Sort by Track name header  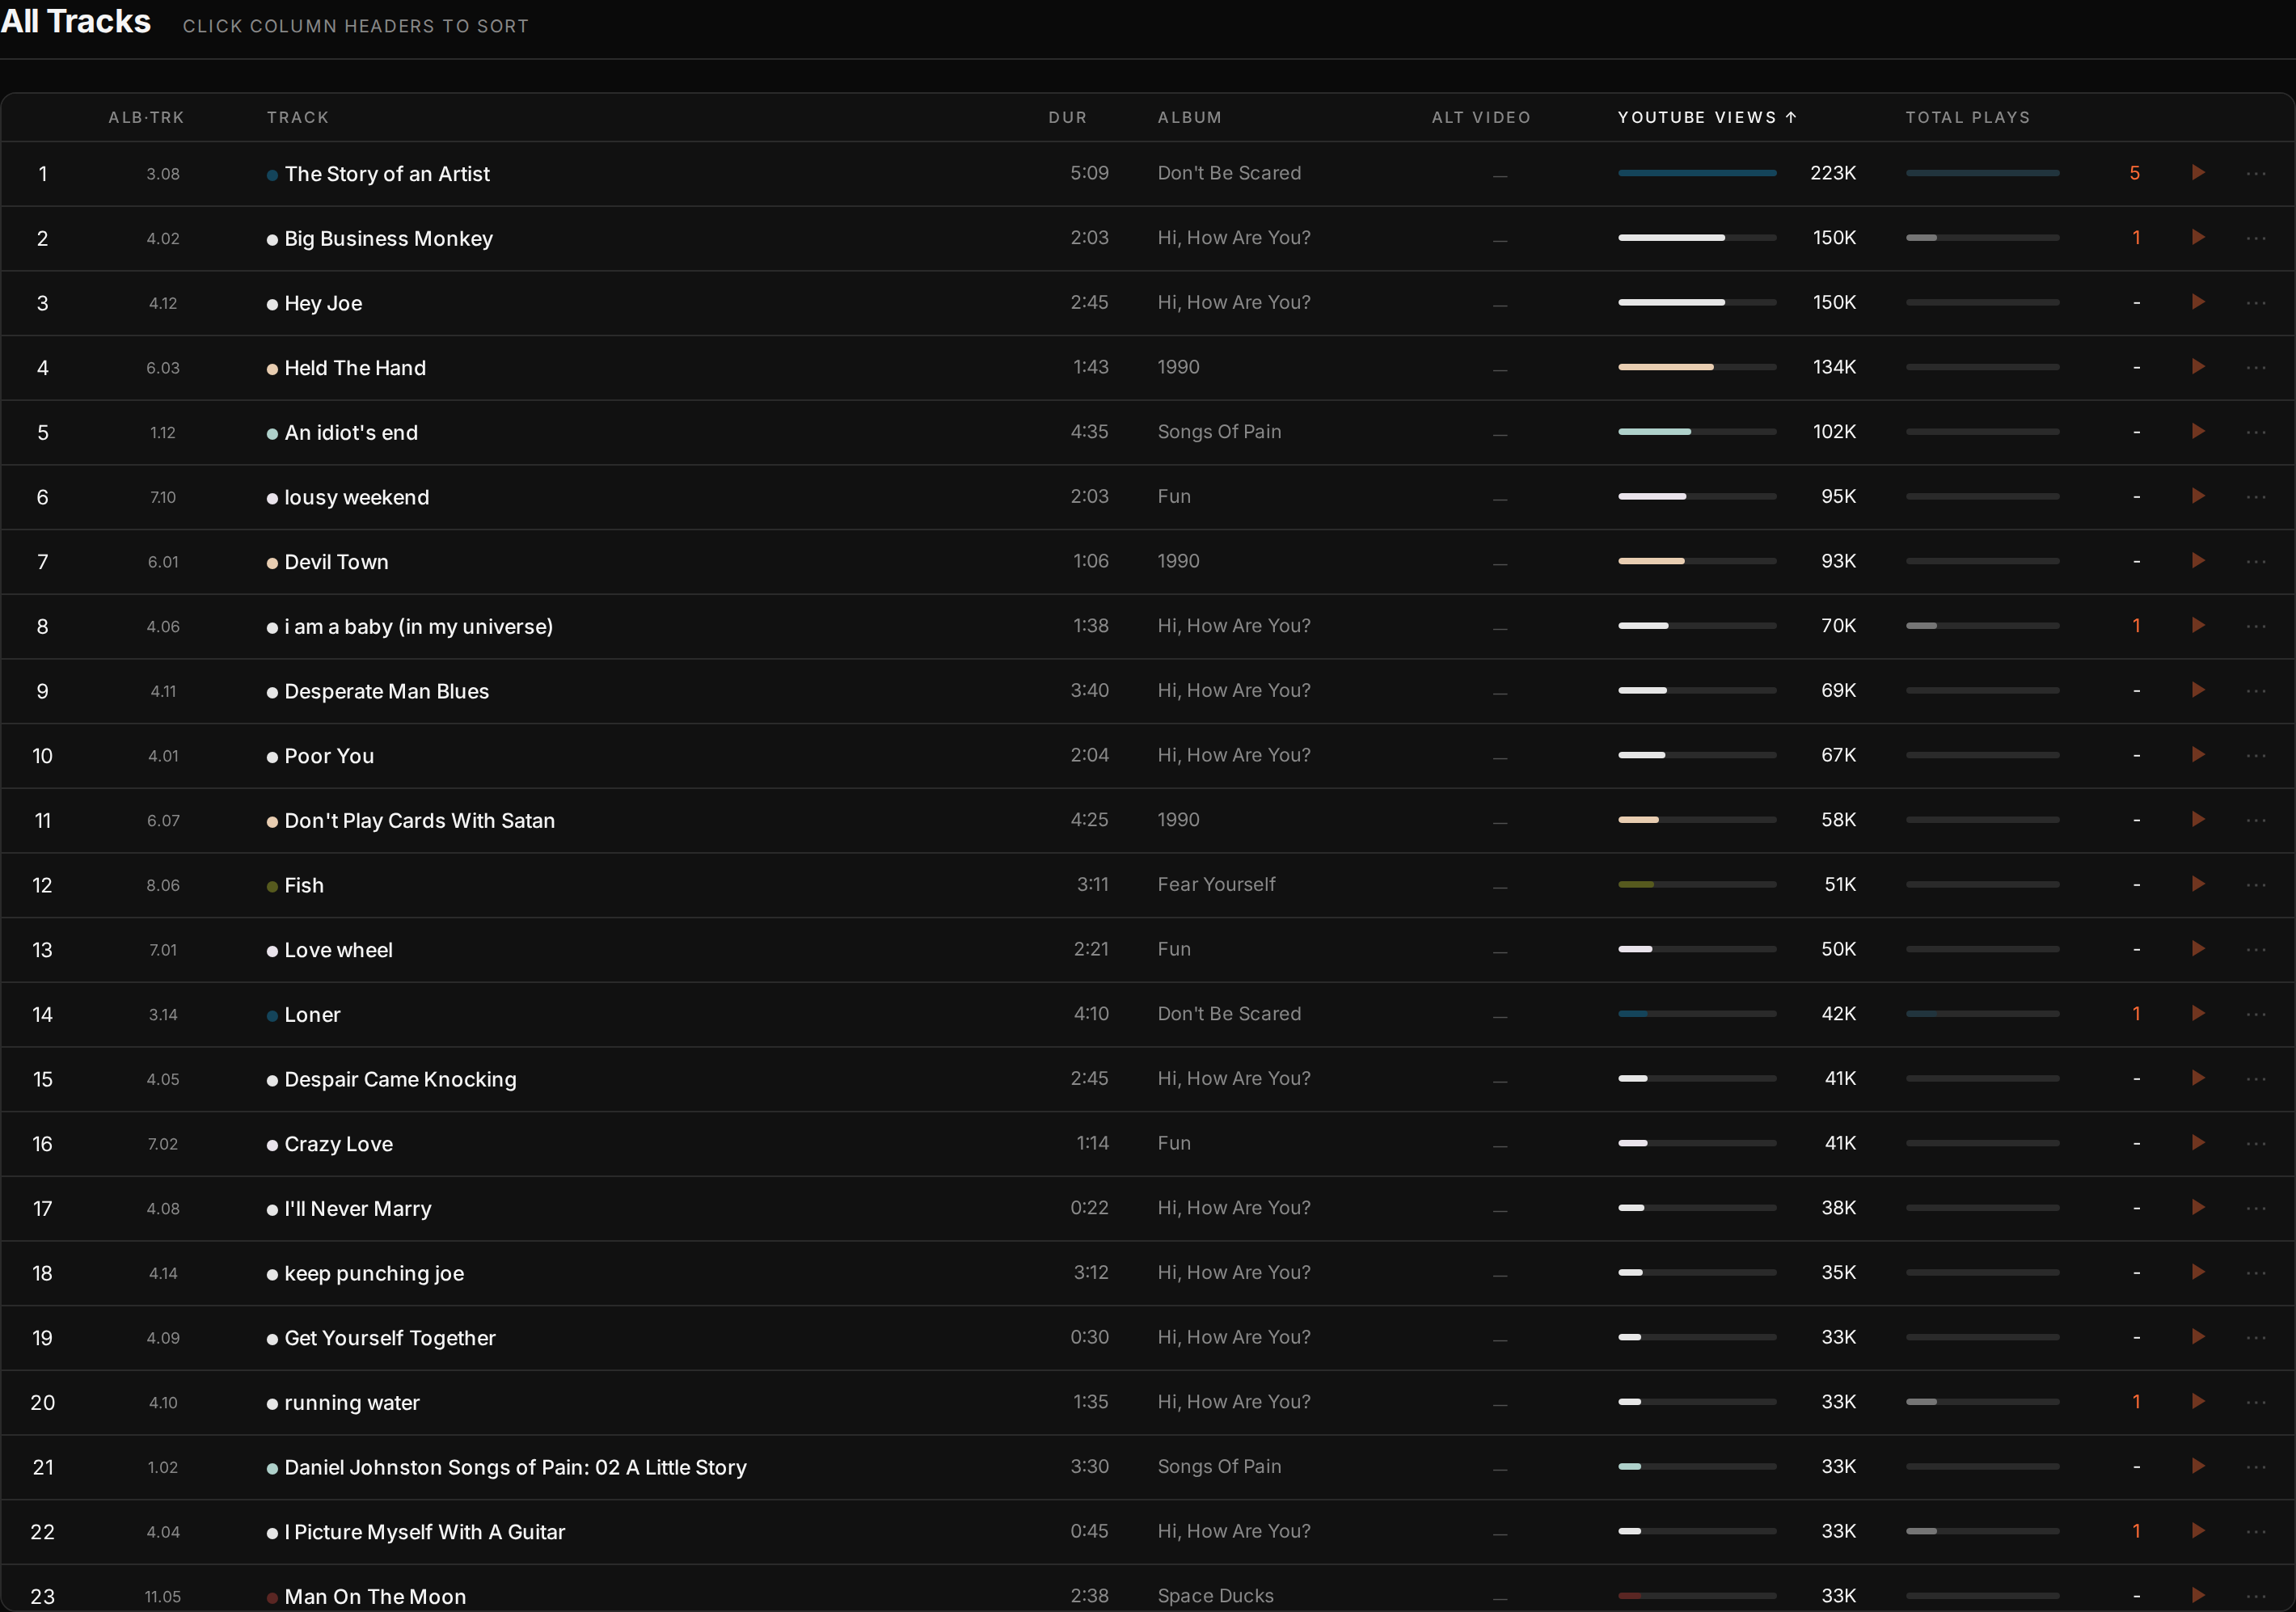coord(297,117)
